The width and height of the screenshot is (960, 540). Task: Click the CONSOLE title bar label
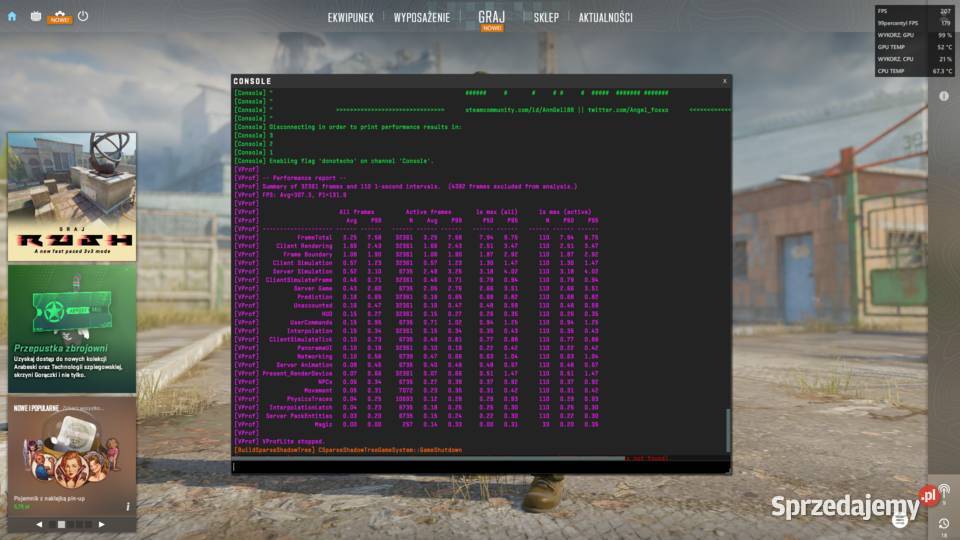[252, 81]
